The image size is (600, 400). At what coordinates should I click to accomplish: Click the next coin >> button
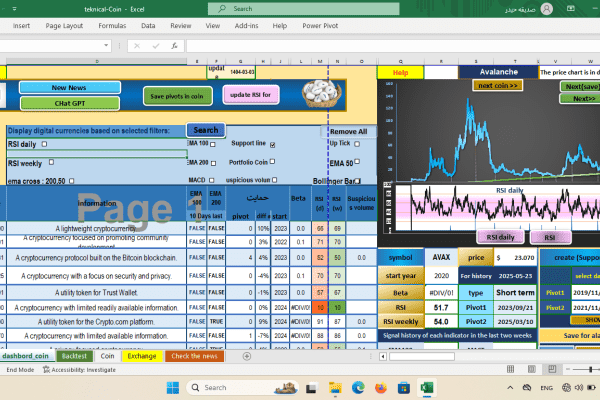(x=498, y=85)
